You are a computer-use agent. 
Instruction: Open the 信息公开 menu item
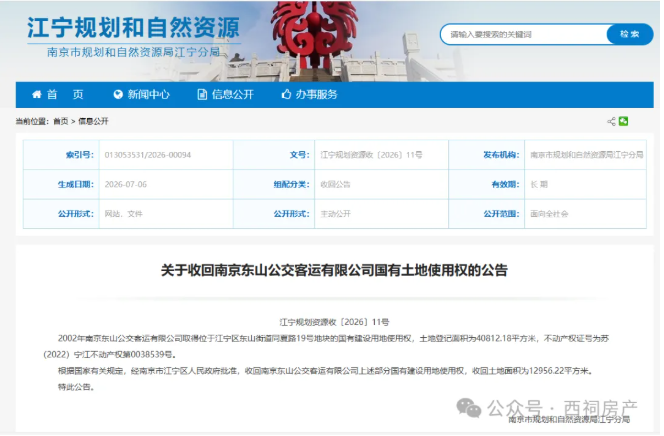point(226,94)
